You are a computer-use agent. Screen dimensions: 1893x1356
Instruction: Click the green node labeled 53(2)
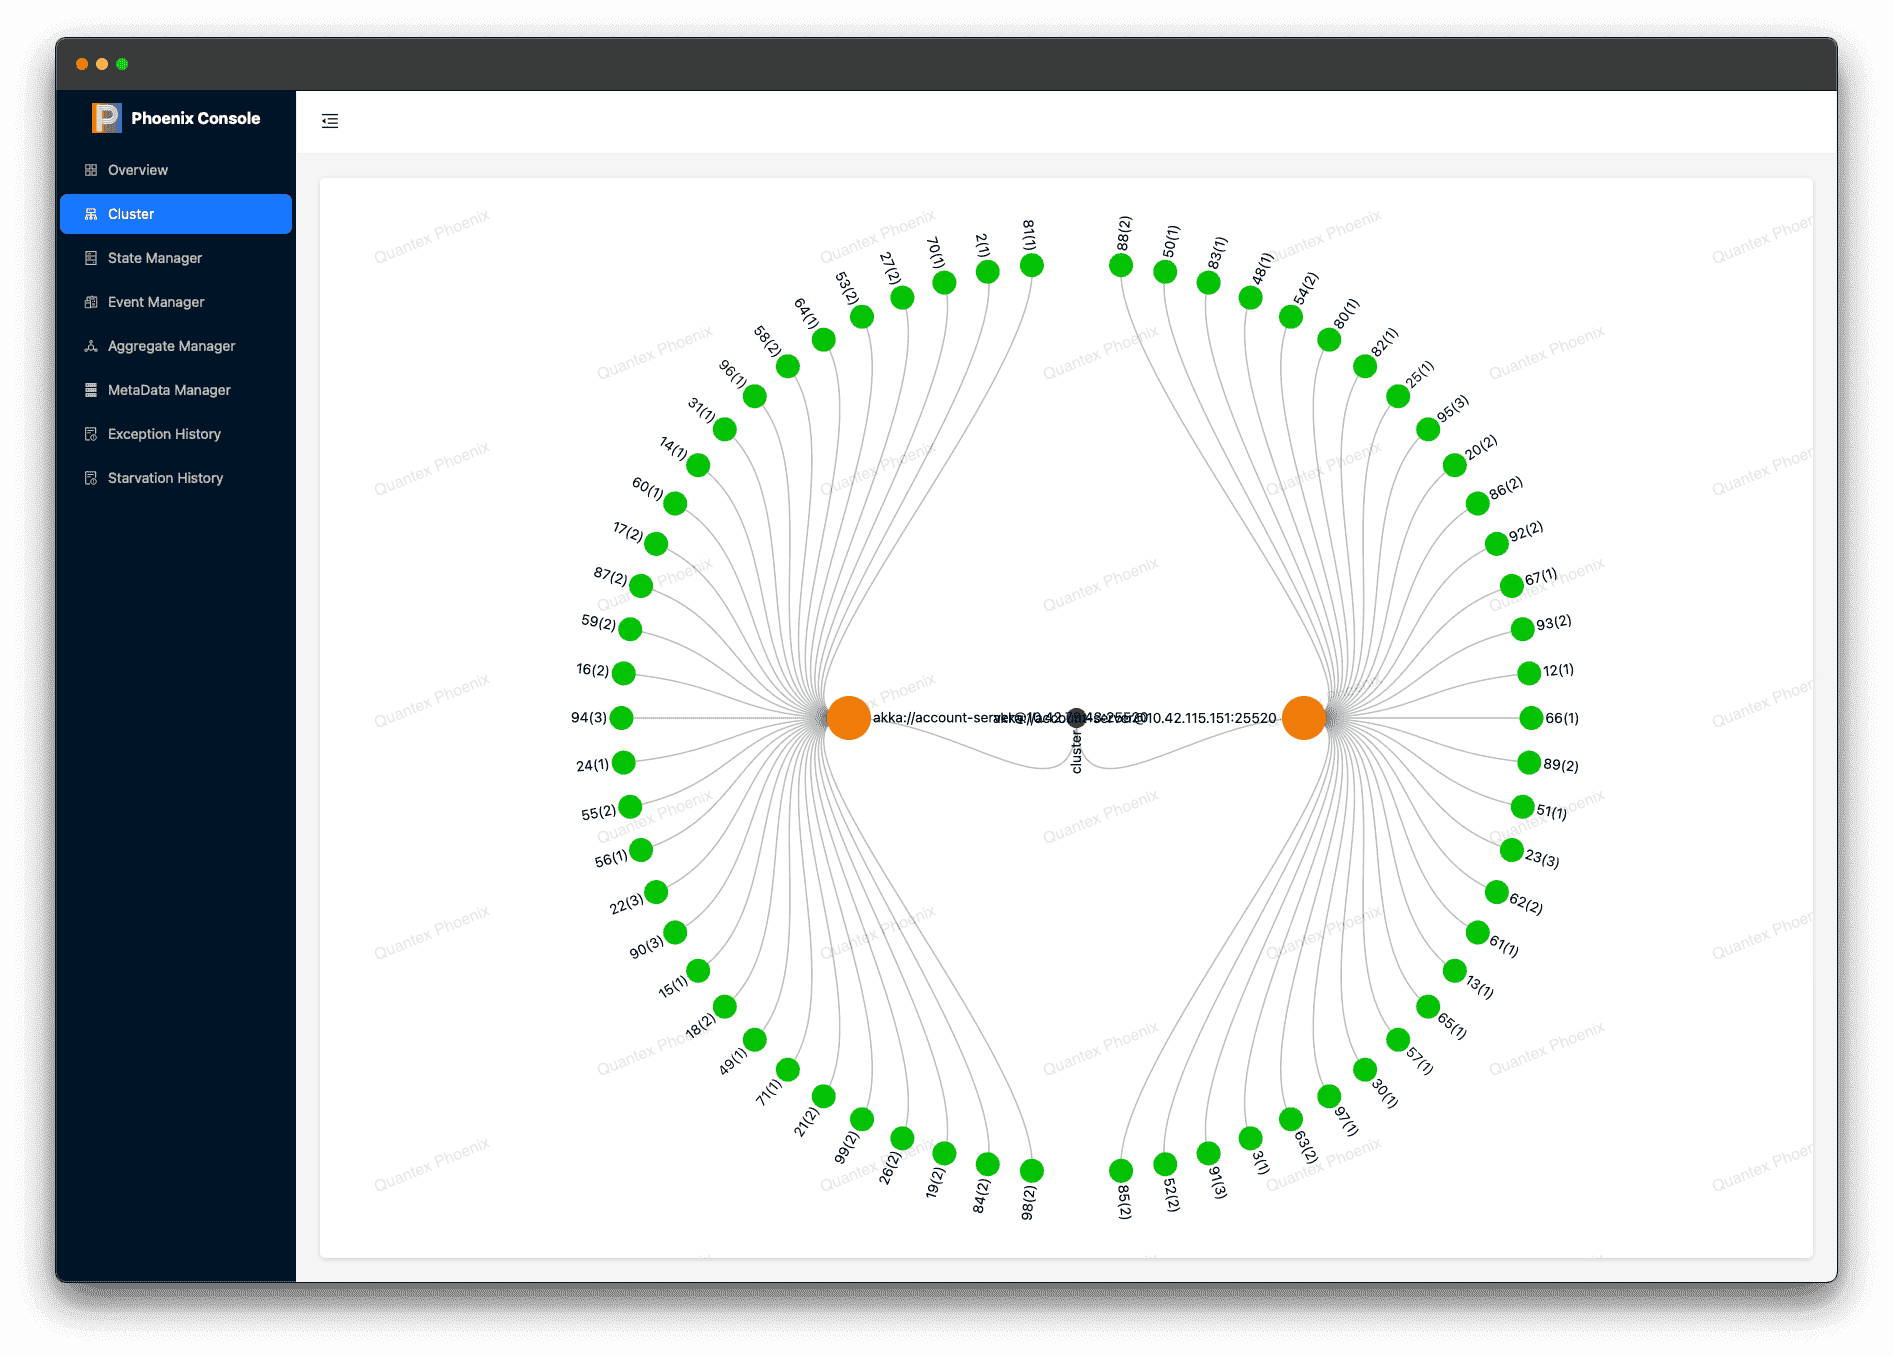[x=862, y=317]
